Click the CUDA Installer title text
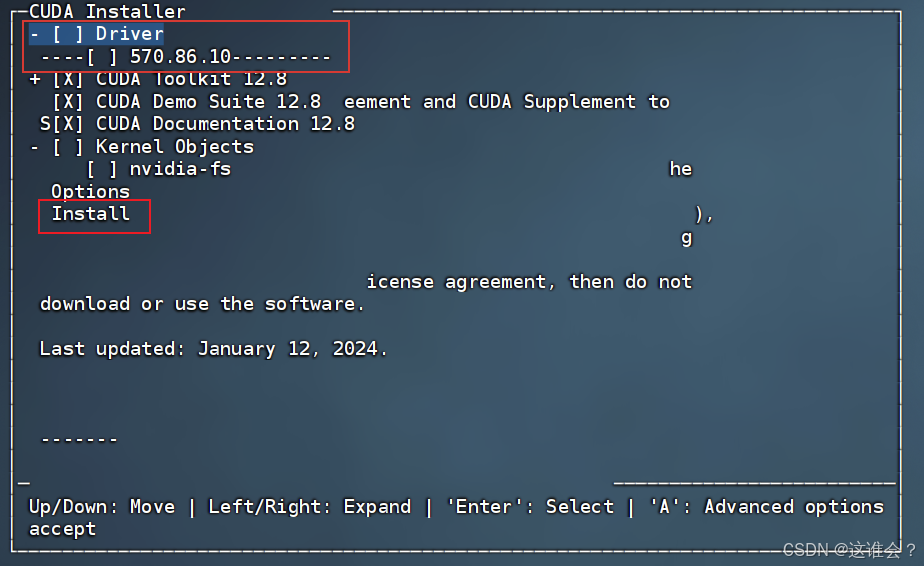Viewport: 924px width, 566px height. 107,11
